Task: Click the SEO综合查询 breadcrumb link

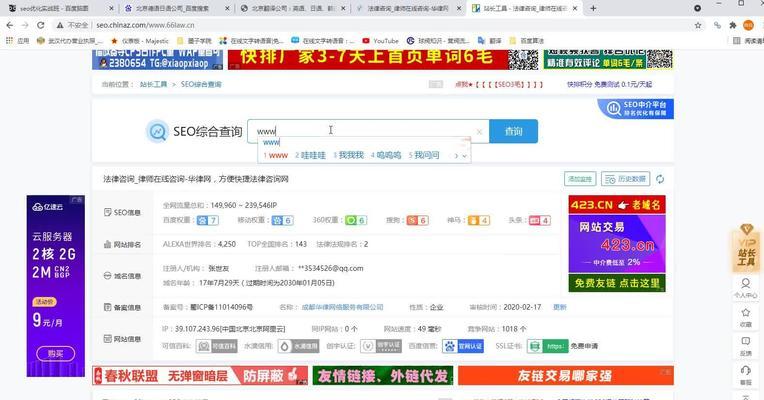Action: coord(201,84)
